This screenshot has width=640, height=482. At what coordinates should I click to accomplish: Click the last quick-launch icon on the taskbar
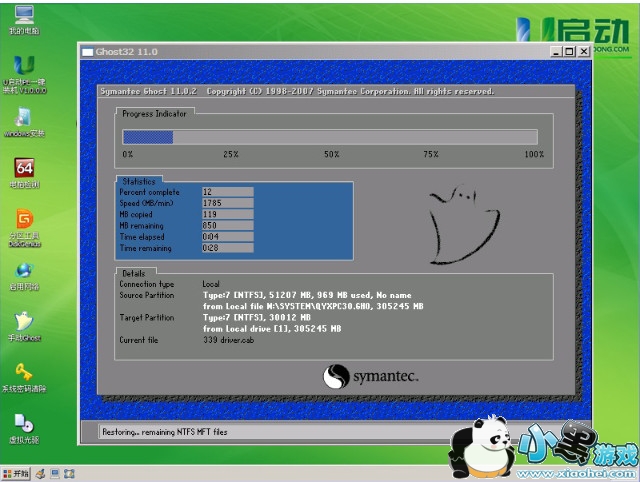[x=69, y=473]
